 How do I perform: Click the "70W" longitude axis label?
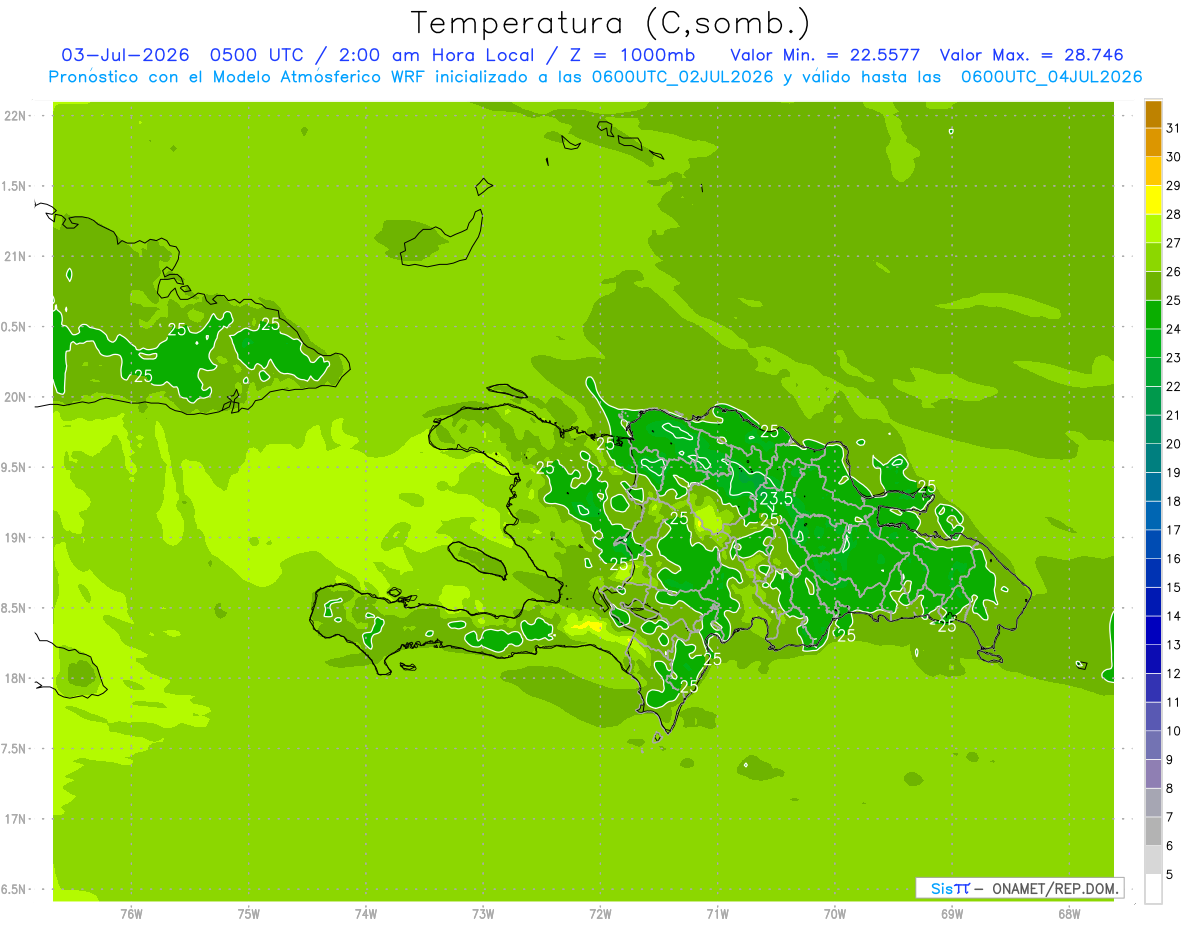pyautogui.click(x=835, y=913)
